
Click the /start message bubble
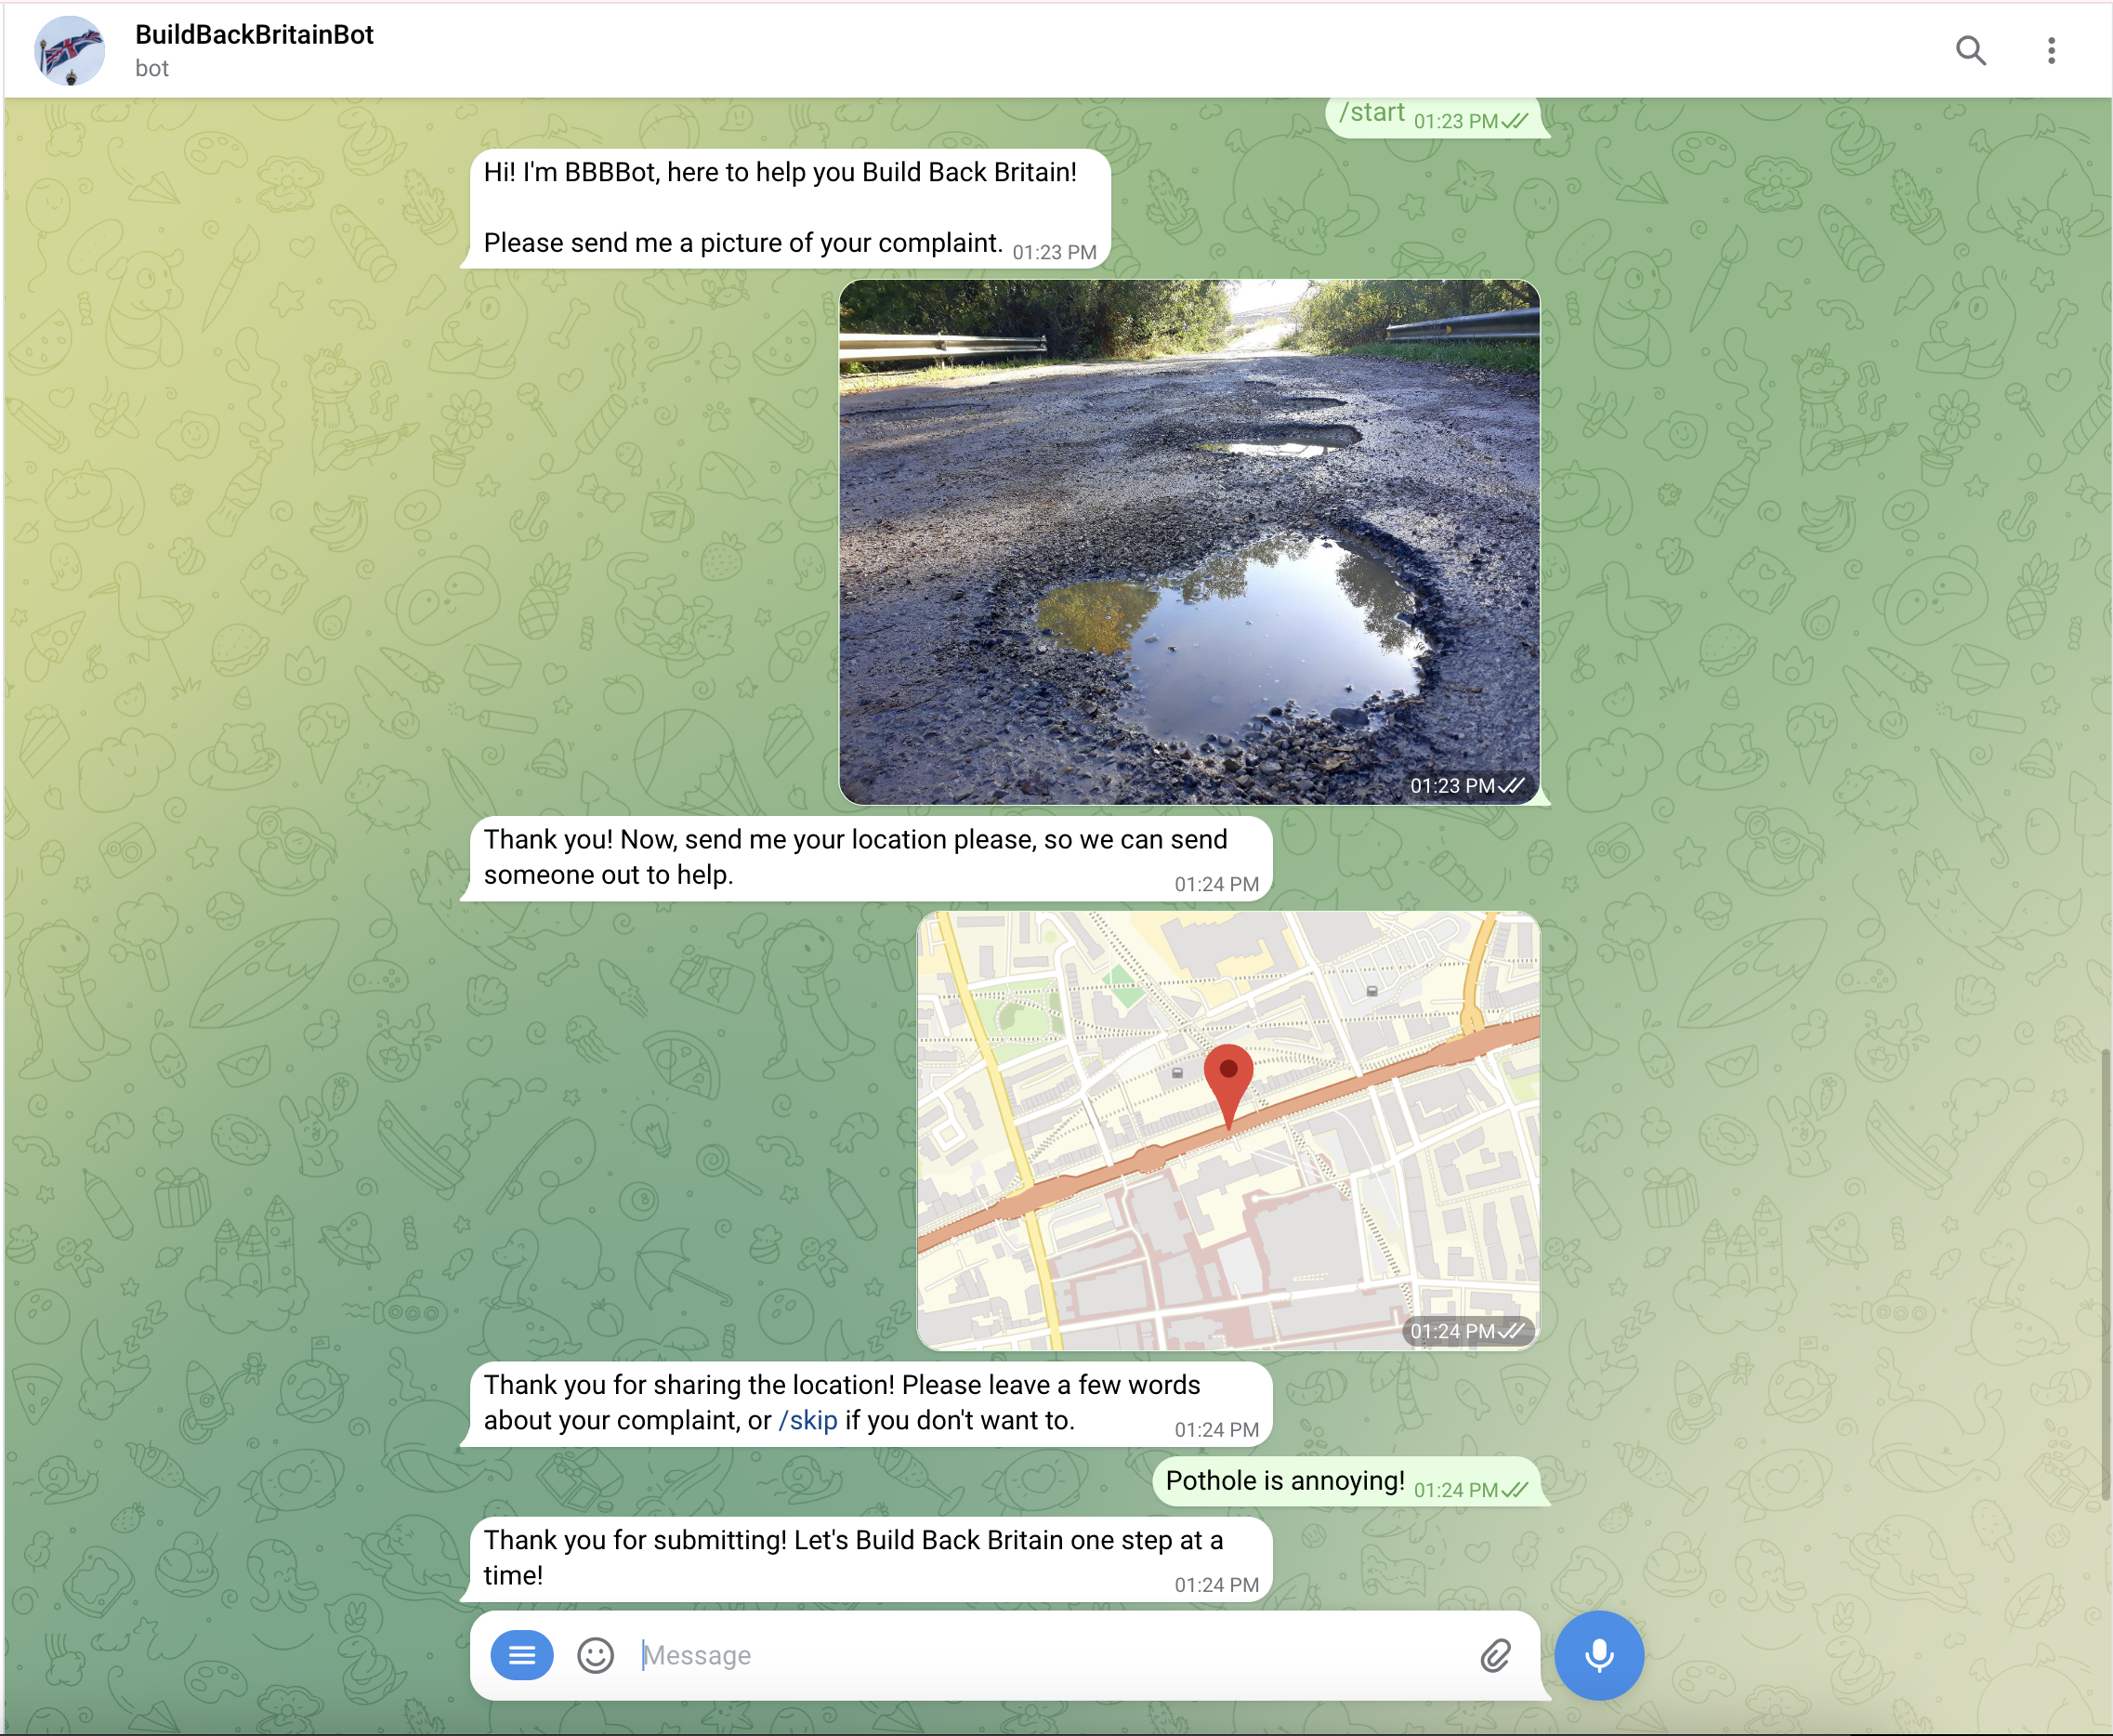(x=1372, y=114)
